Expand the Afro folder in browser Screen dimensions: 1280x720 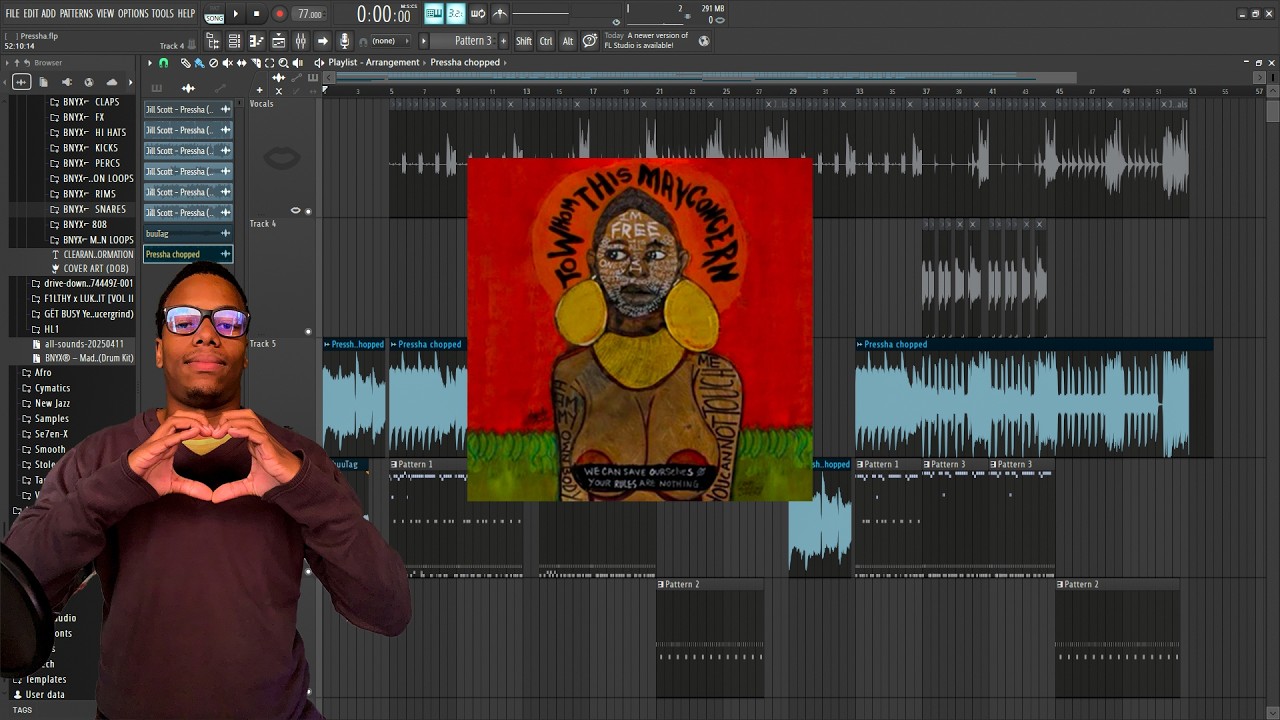coord(43,373)
